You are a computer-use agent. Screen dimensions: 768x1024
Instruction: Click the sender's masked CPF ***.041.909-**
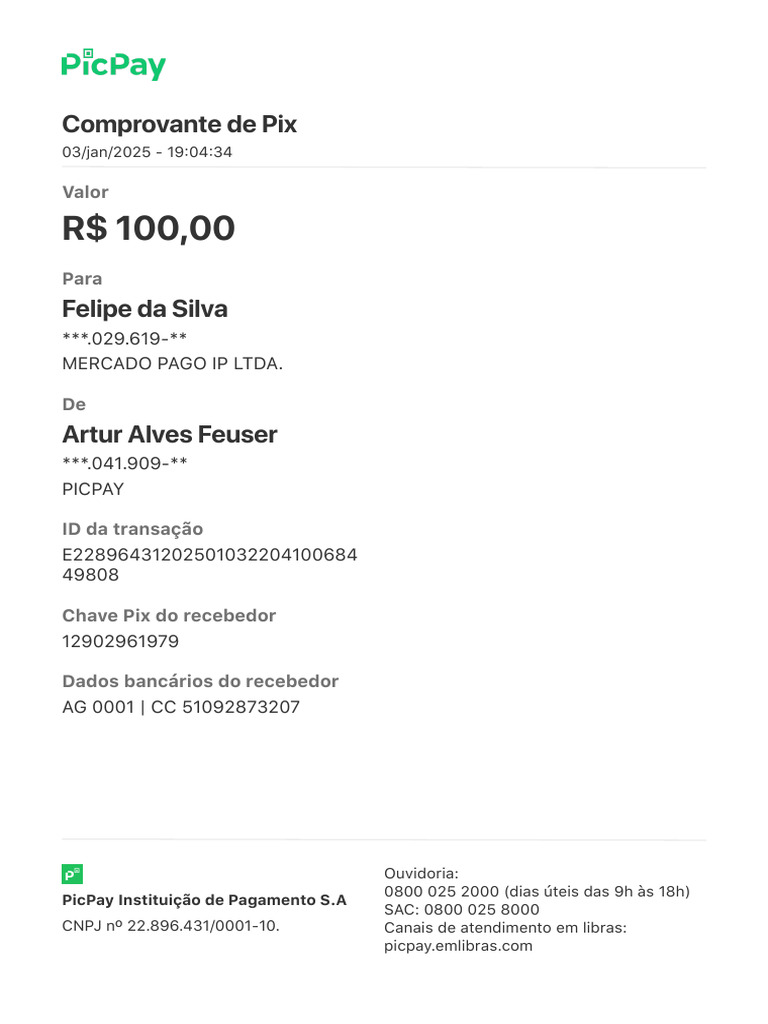pyautogui.click(x=124, y=463)
